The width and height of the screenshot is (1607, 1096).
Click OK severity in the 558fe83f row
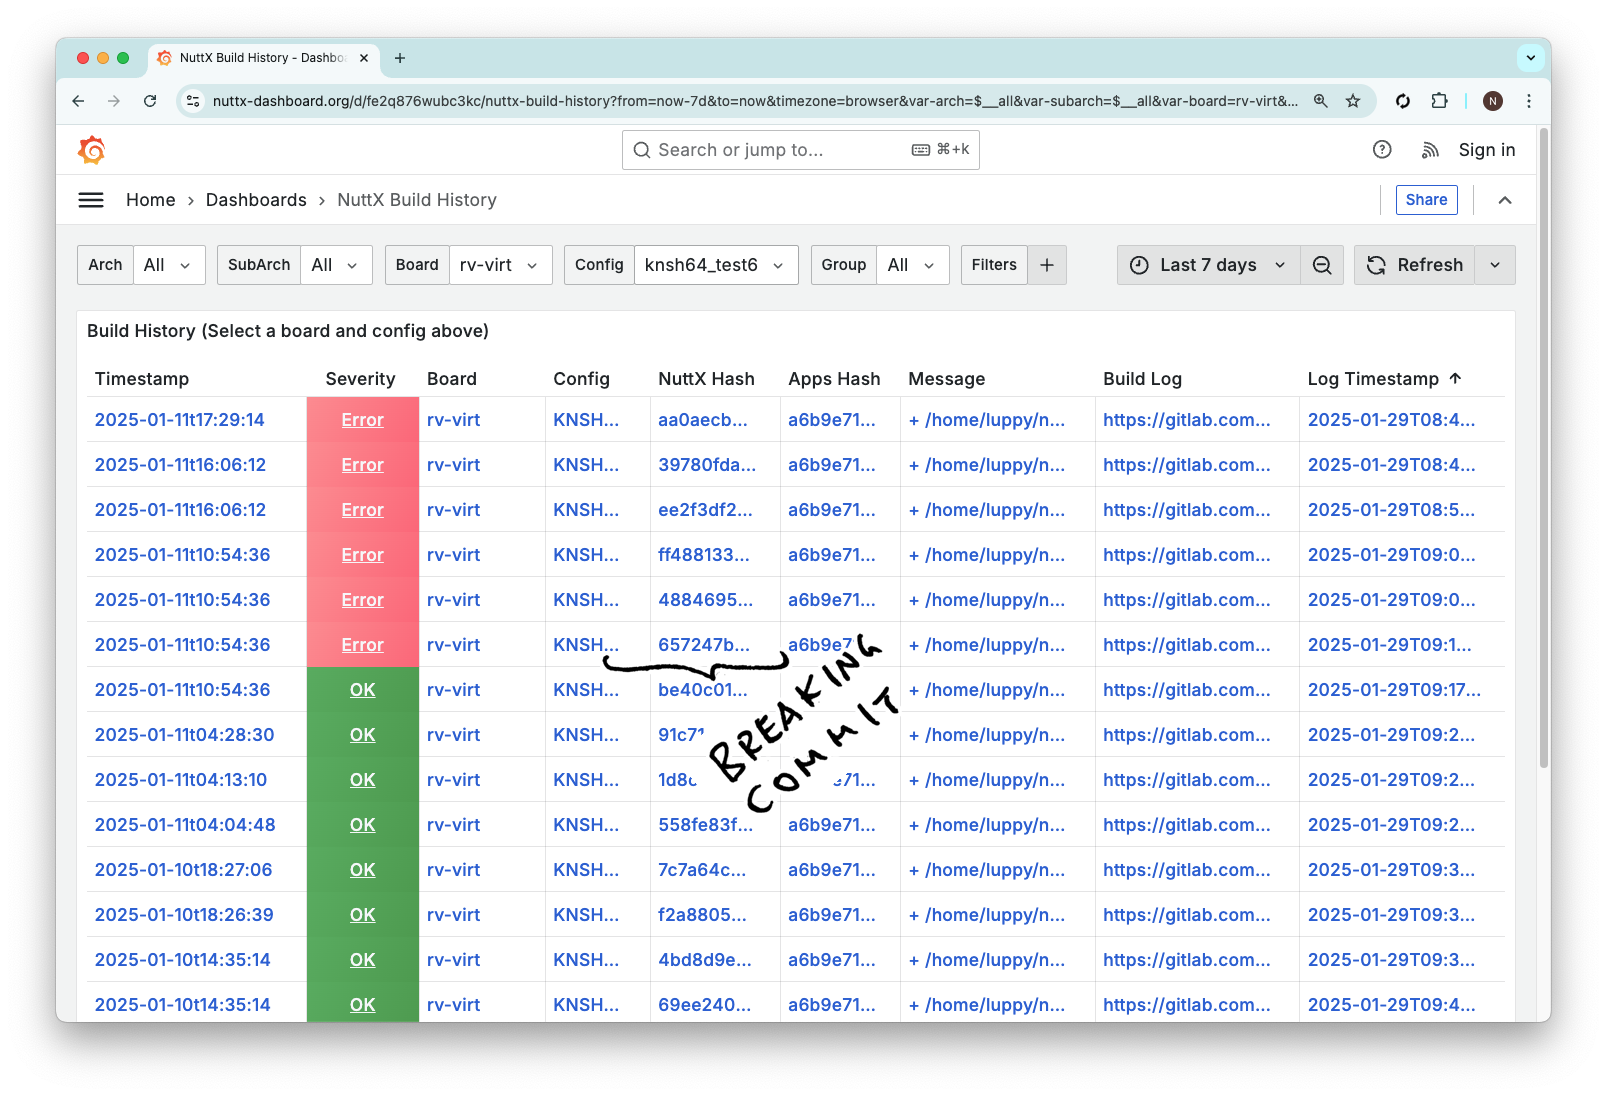point(363,825)
